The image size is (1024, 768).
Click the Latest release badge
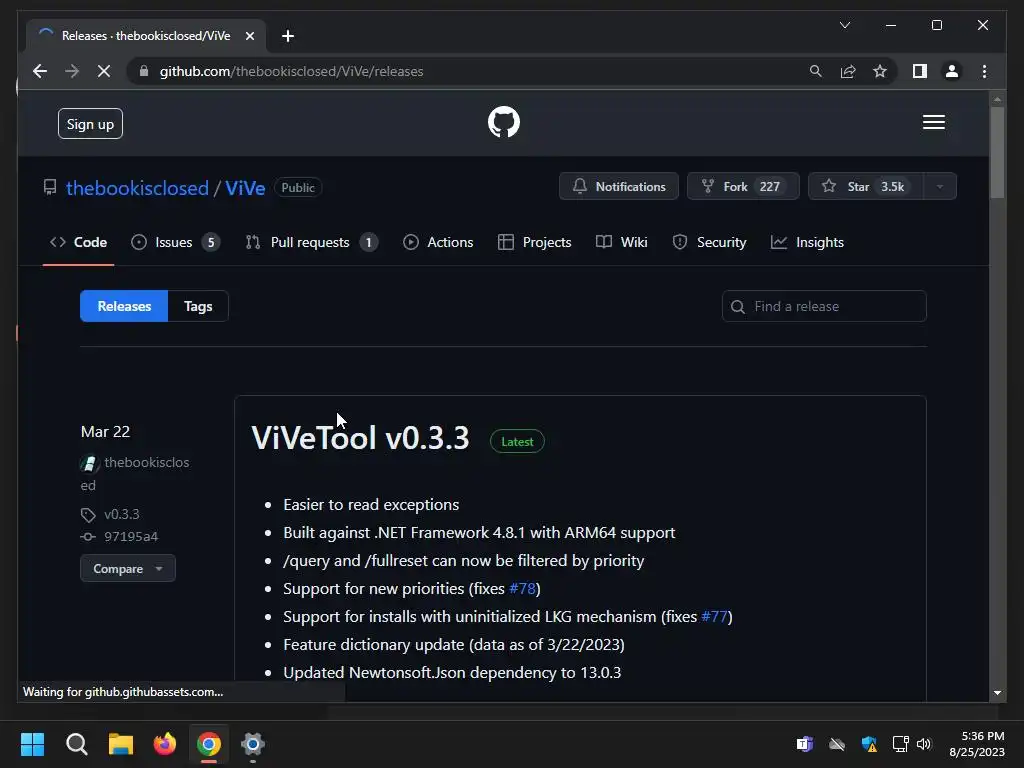(x=517, y=441)
